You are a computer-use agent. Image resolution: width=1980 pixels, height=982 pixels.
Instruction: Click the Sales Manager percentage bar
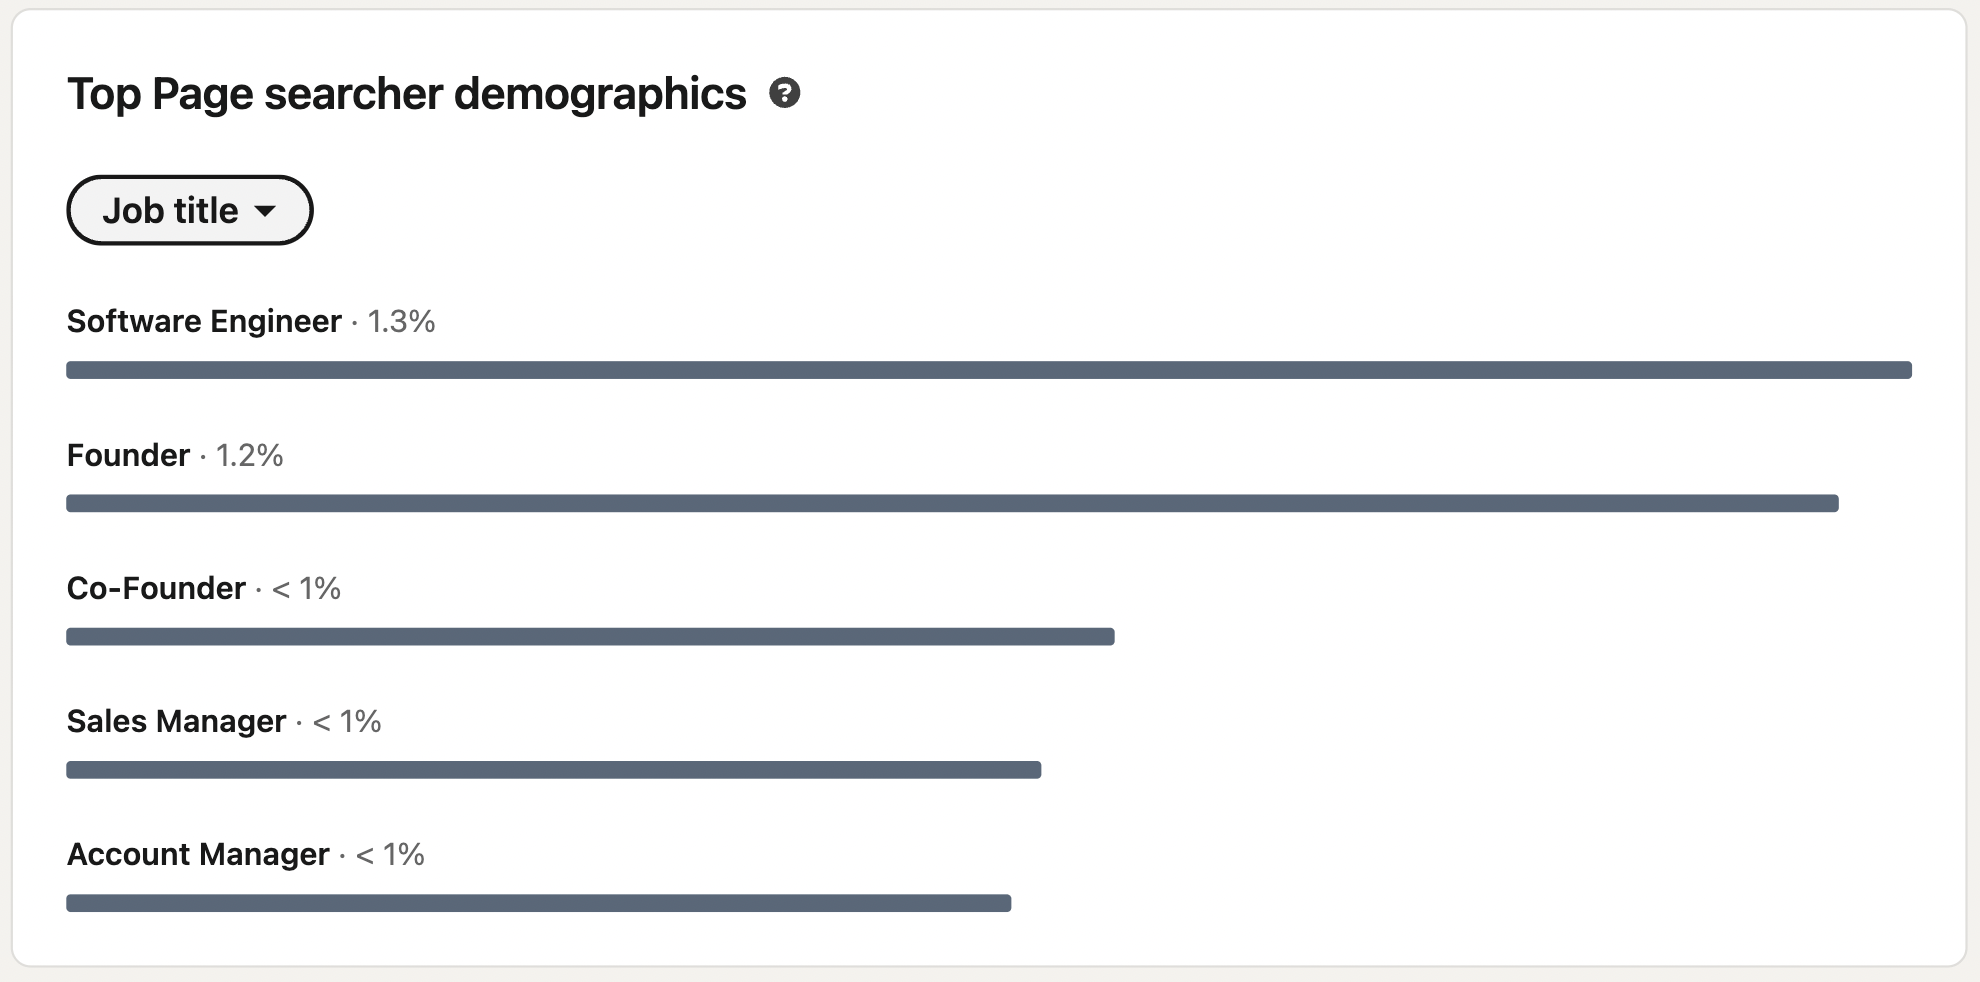coord(554,770)
